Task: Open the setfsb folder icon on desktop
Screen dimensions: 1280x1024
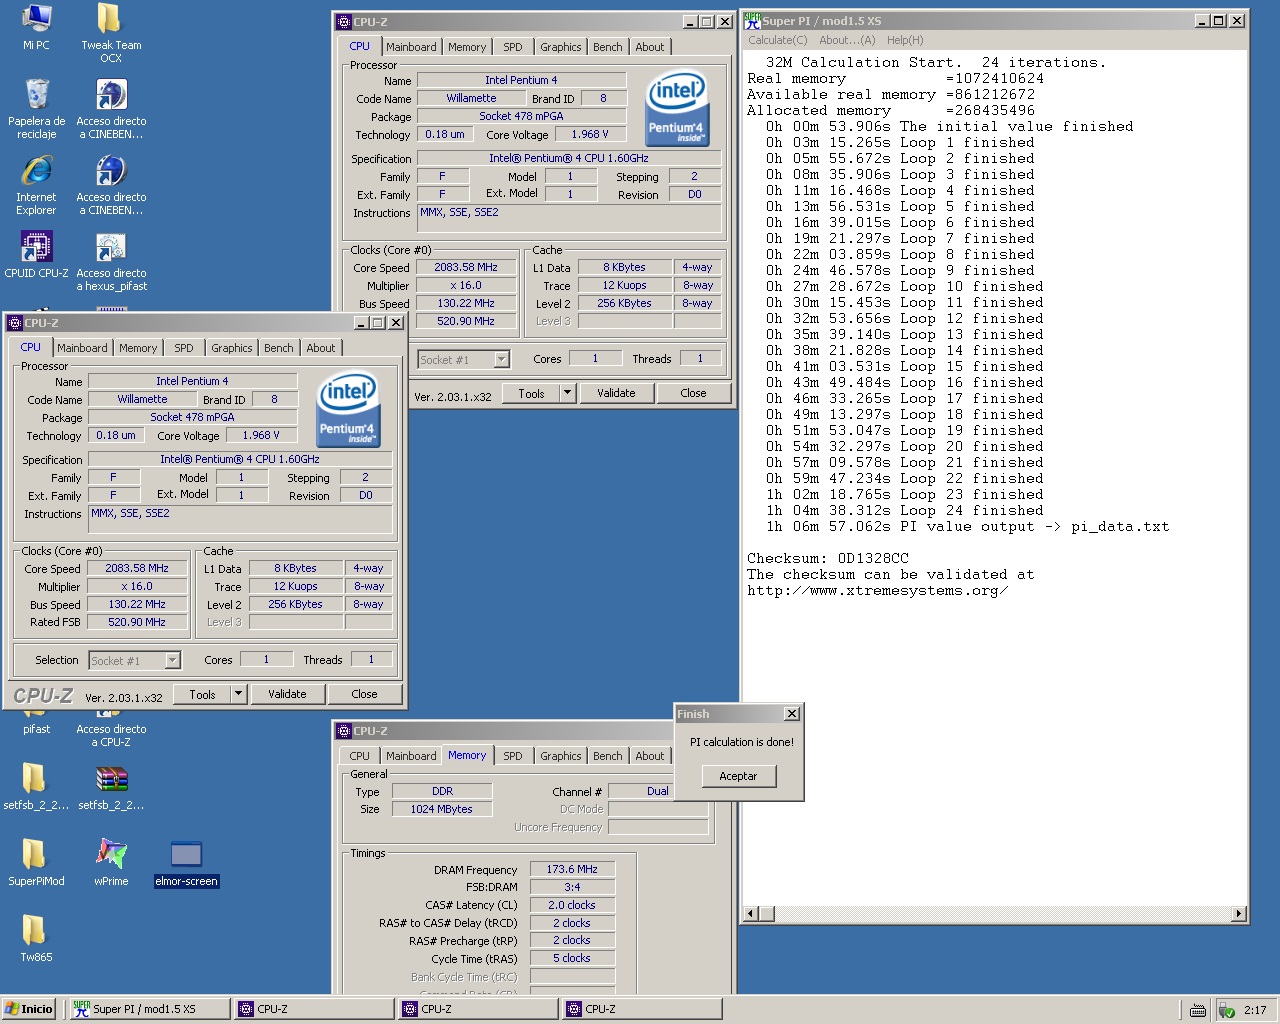Action: pos(36,786)
